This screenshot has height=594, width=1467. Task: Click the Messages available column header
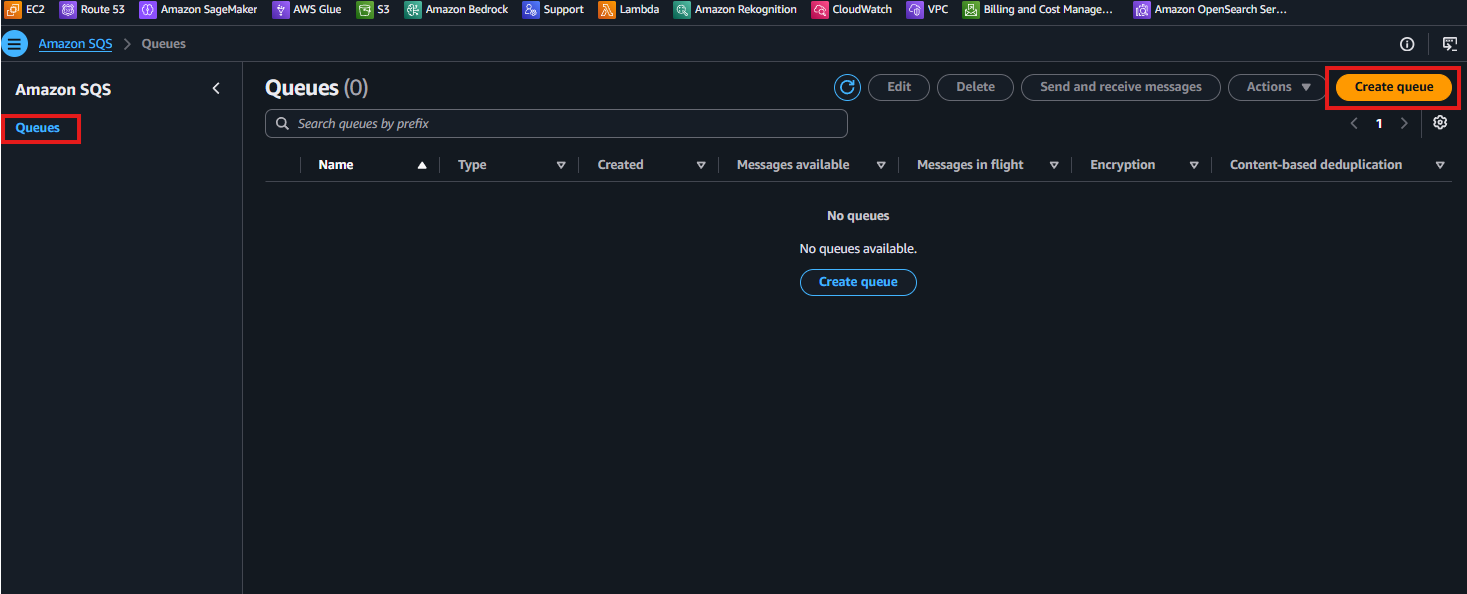[793, 165]
